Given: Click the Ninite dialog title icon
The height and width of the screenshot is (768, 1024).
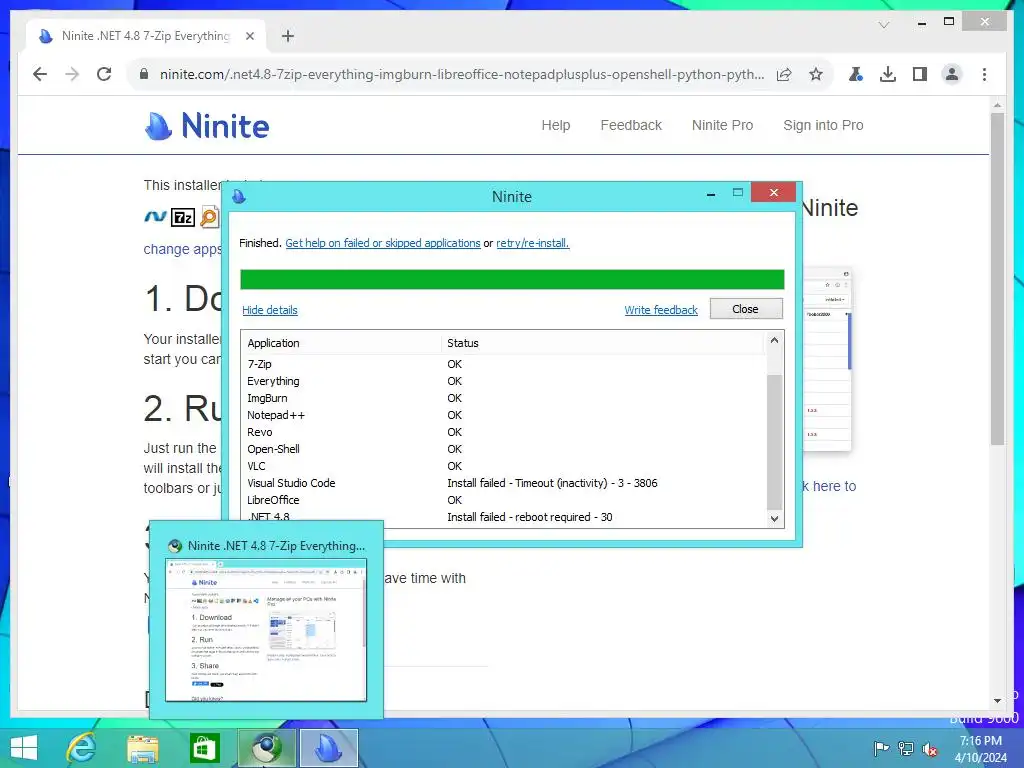Looking at the screenshot, I should pyautogui.click(x=239, y=196).
